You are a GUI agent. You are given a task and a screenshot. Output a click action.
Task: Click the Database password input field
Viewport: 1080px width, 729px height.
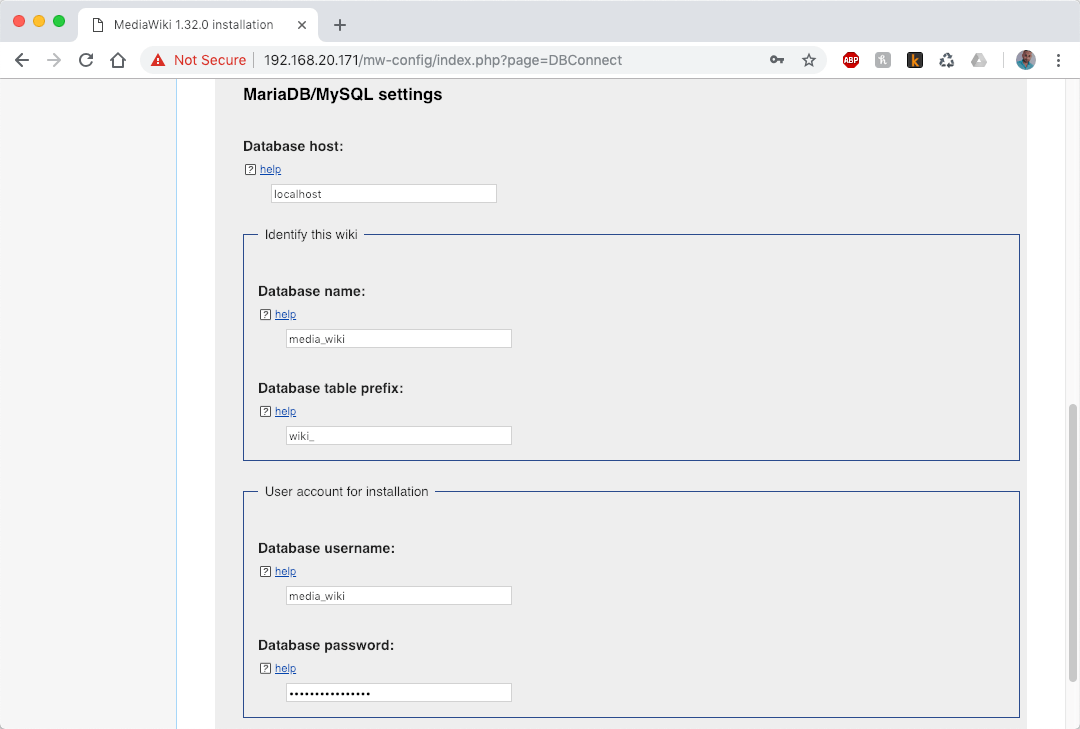(398, 692)
